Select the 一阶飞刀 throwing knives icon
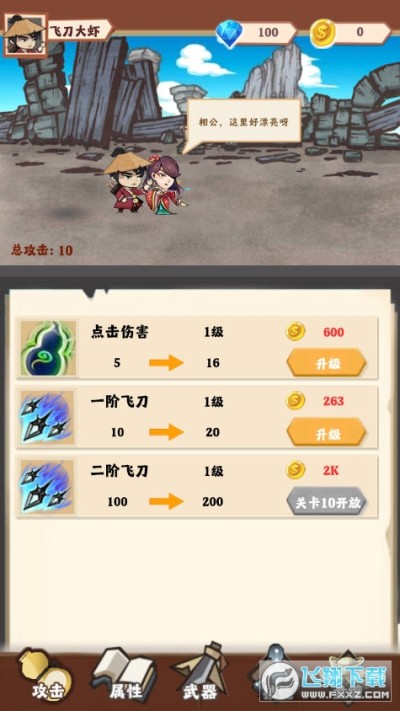The image size is (400, 711). coord(47,417)
